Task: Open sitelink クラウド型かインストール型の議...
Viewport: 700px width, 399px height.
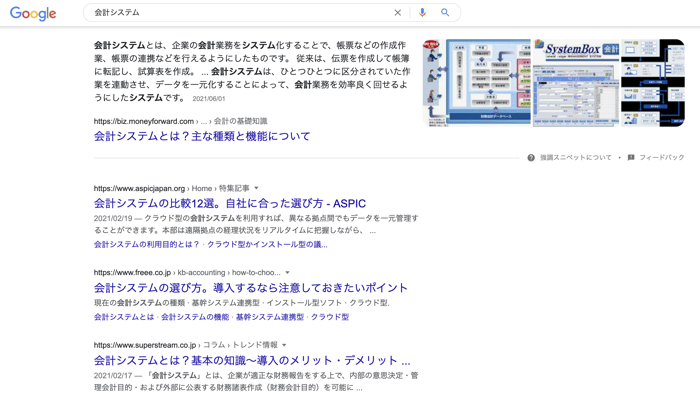Action: point(267,245)
